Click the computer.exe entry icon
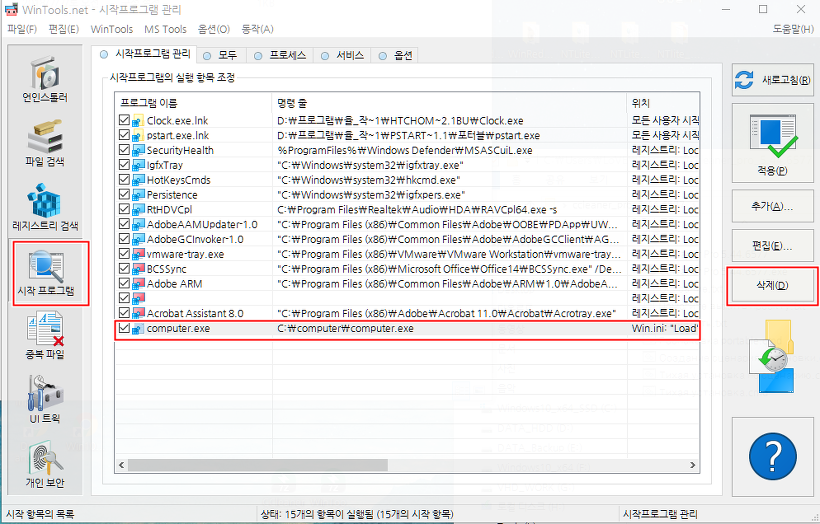 click(138, 328)
